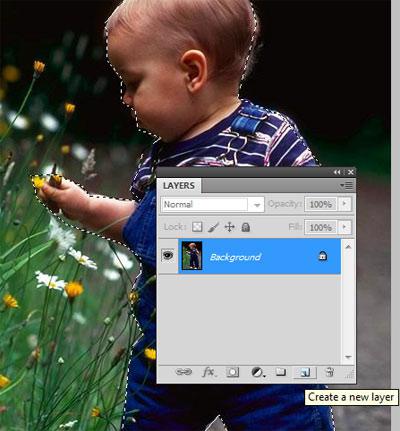Open the Normal blend mode dropdown
The width and height of the screenshot is (400, 431).
click(x=213, y=204)
